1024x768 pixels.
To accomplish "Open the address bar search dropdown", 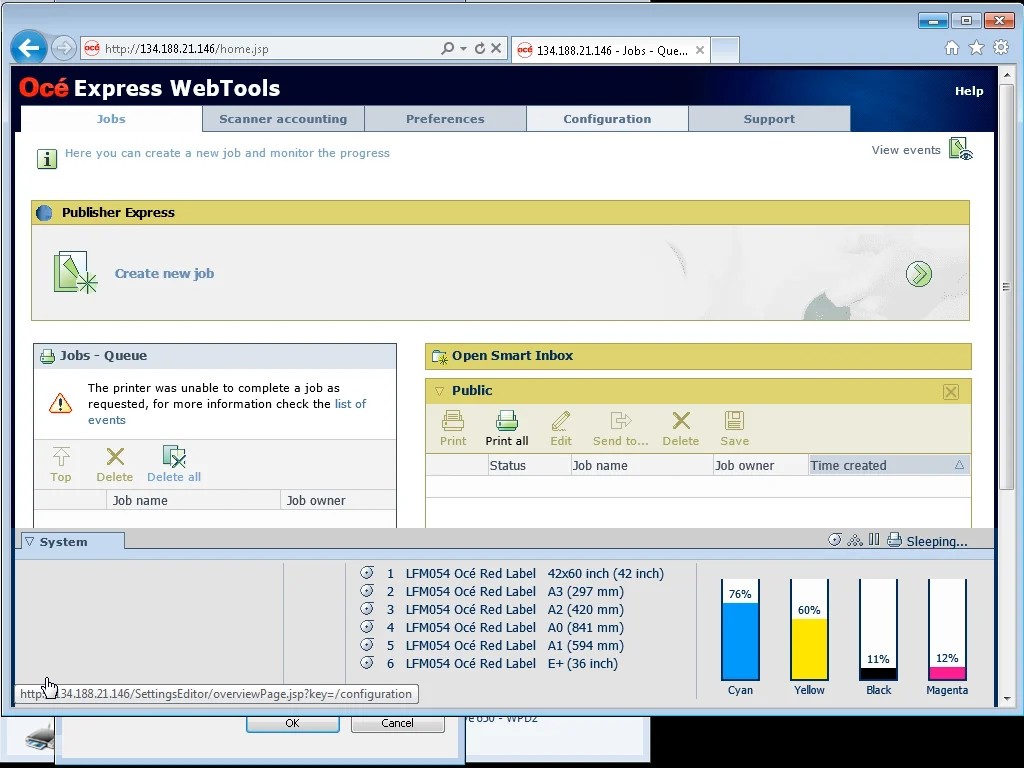I will click(463, 48).
